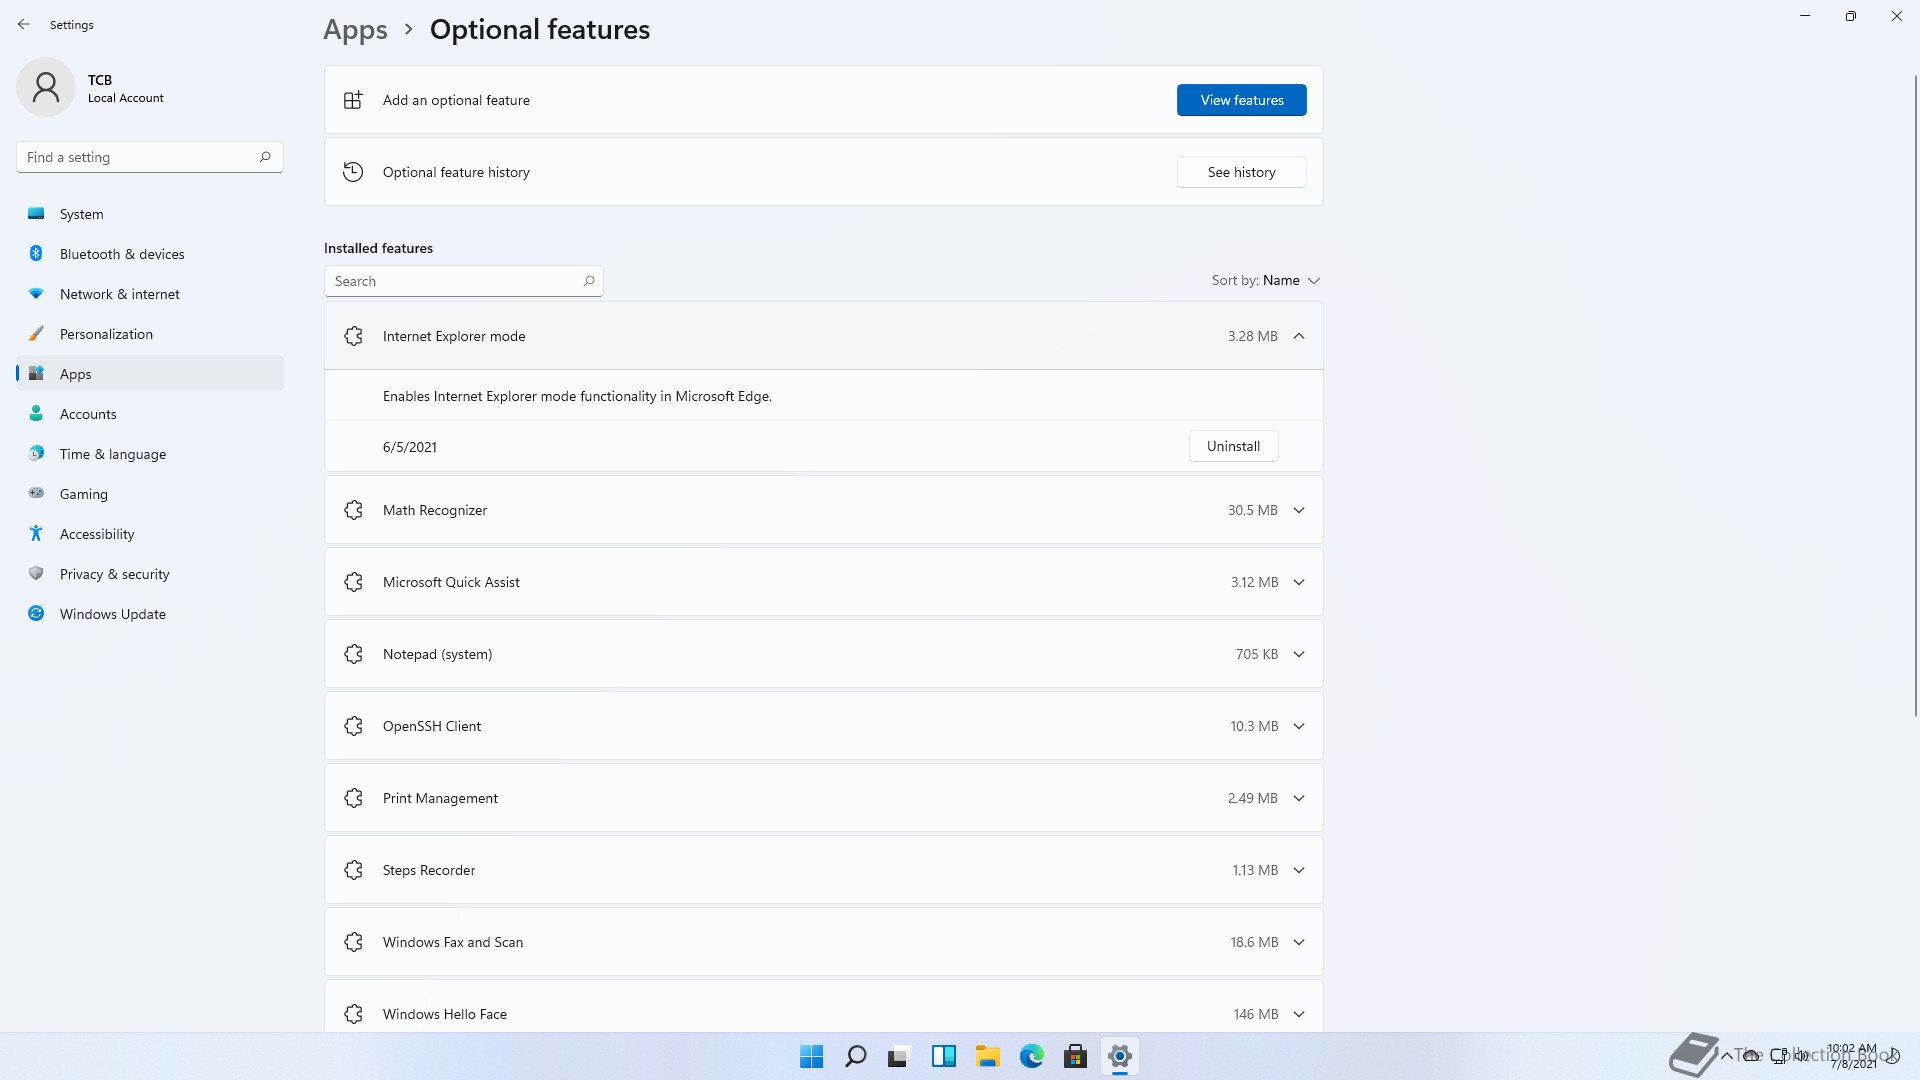Click the TCB user account avatar
Screen dimensions: 1920x1080
[46, 87]
